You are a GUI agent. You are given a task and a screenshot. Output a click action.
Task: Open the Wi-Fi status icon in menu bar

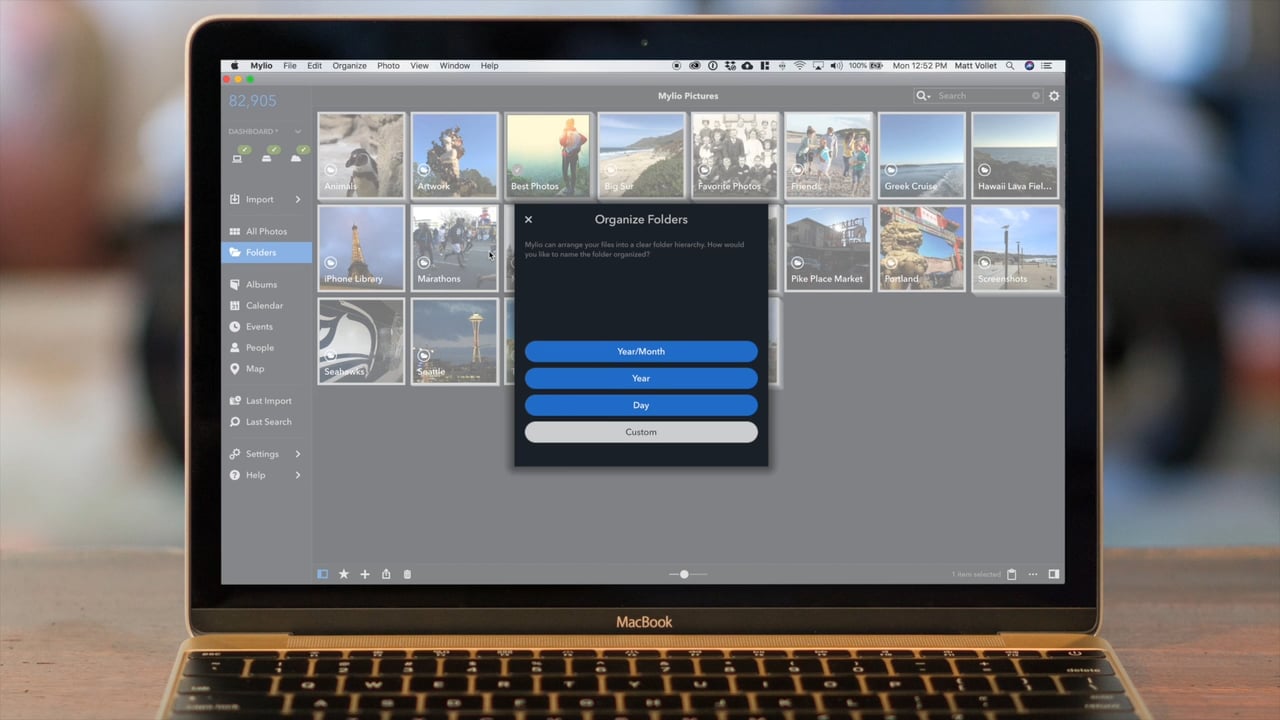tap(800, 66)
